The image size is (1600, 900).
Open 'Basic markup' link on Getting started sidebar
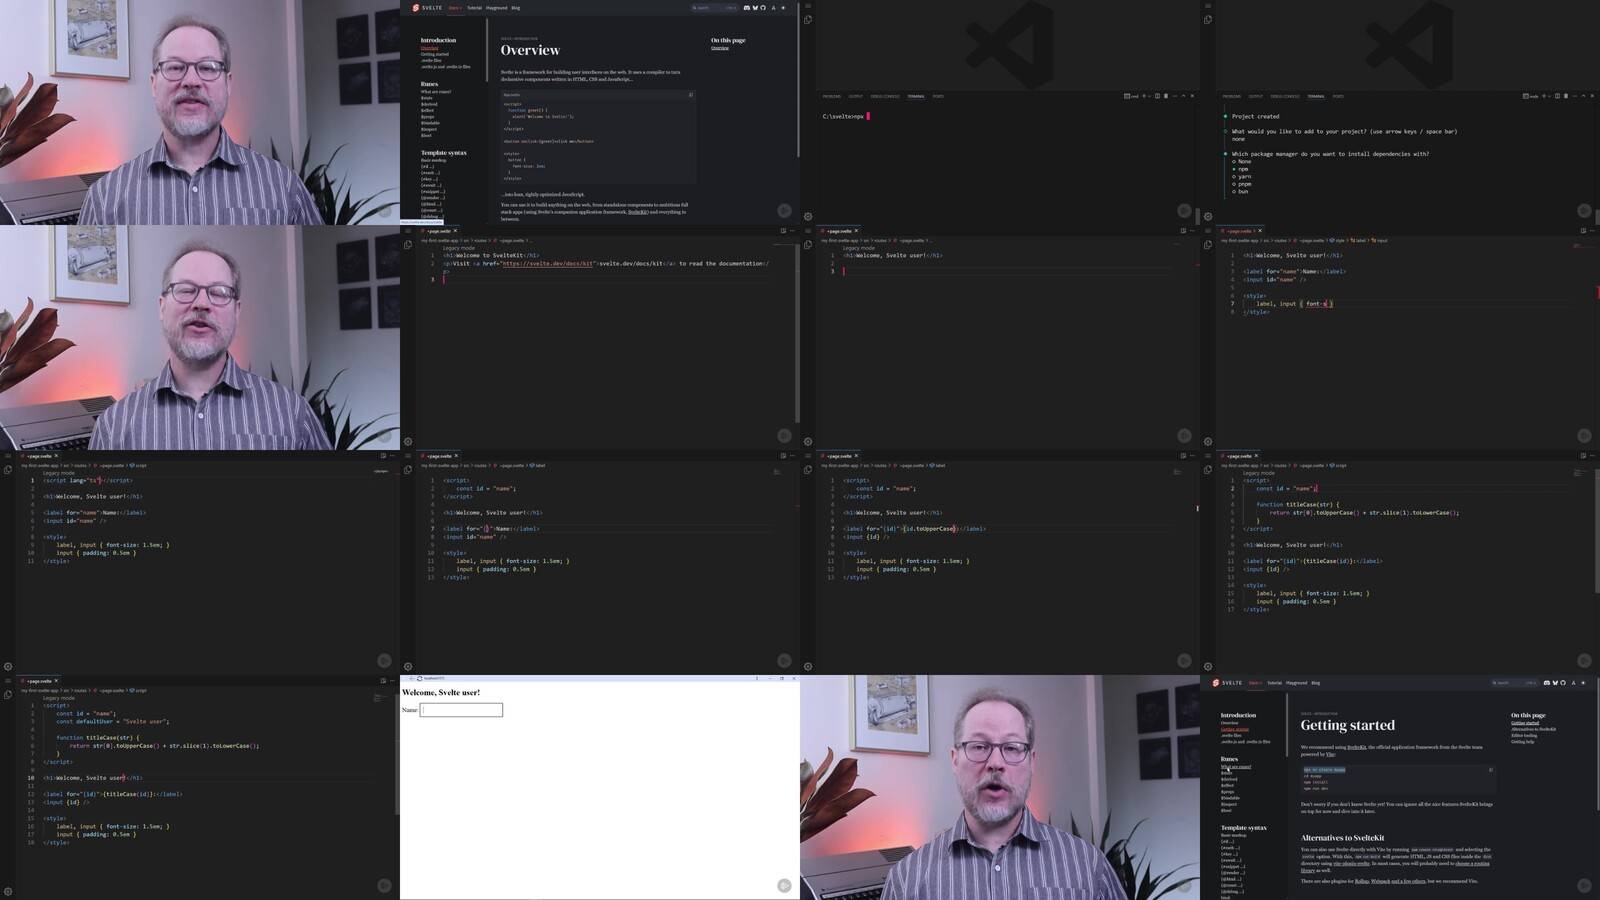coord(1234,835)
